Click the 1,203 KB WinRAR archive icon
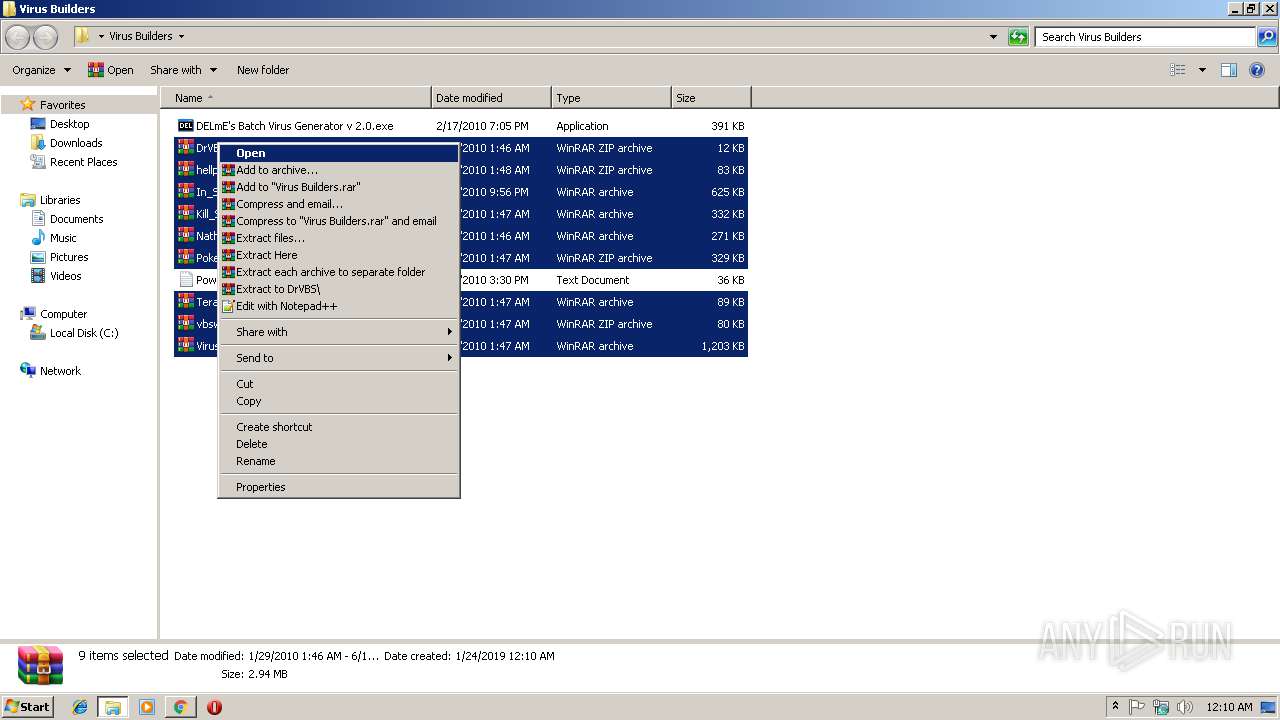Image resolution: width=1280 pixels, height=720 pixels. 185,346
